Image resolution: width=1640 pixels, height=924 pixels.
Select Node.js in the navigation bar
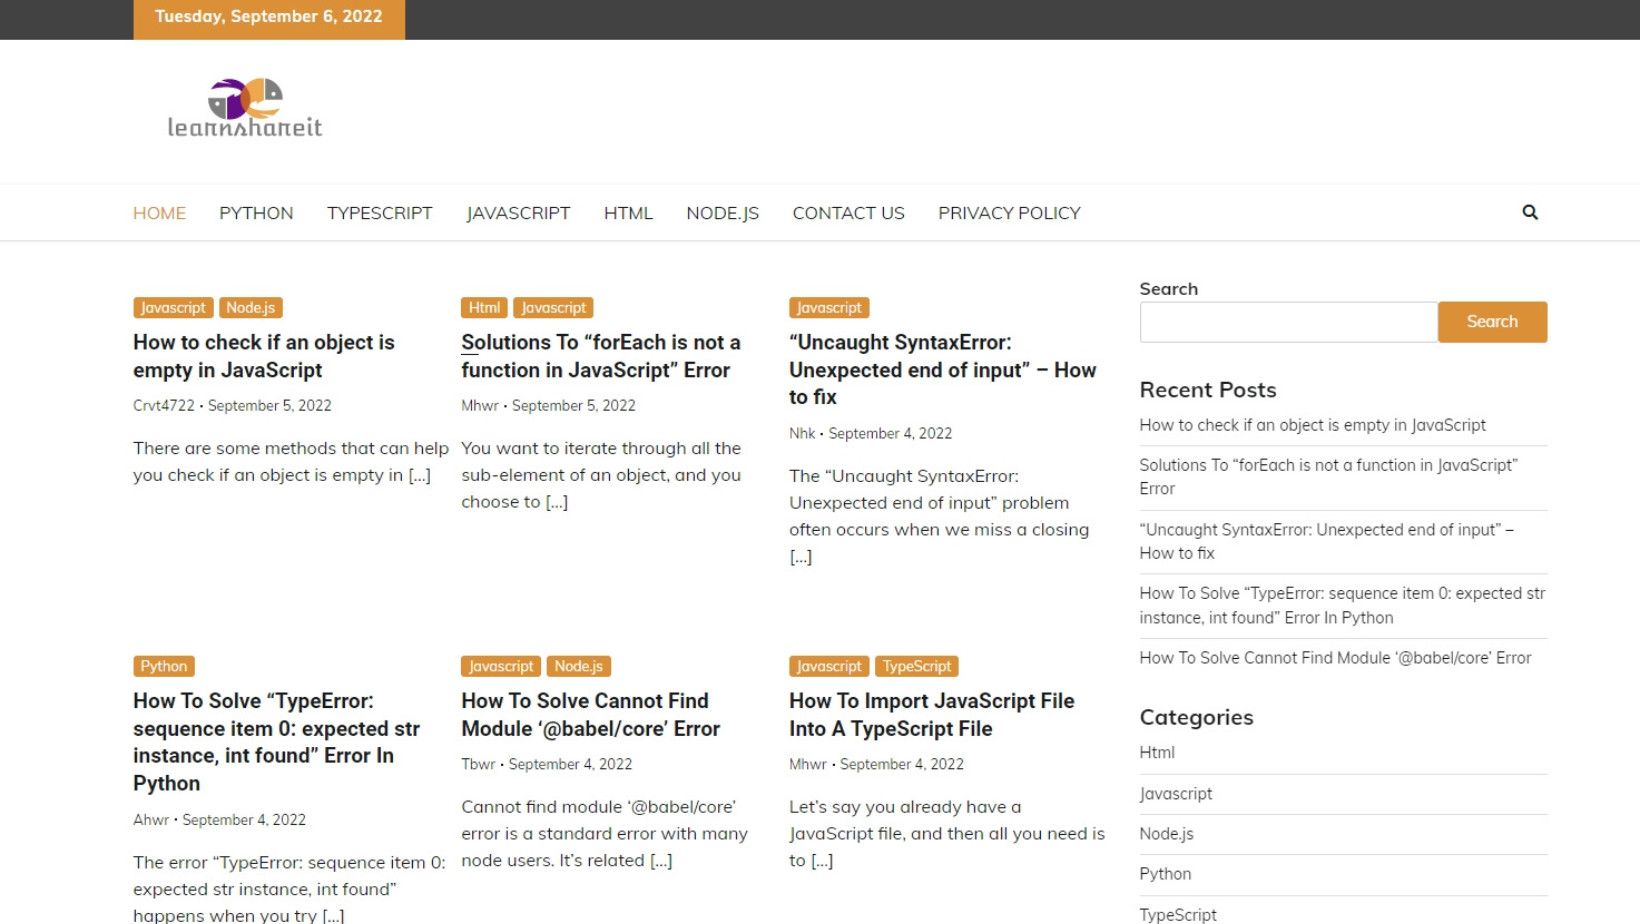[x=722, y=213]
